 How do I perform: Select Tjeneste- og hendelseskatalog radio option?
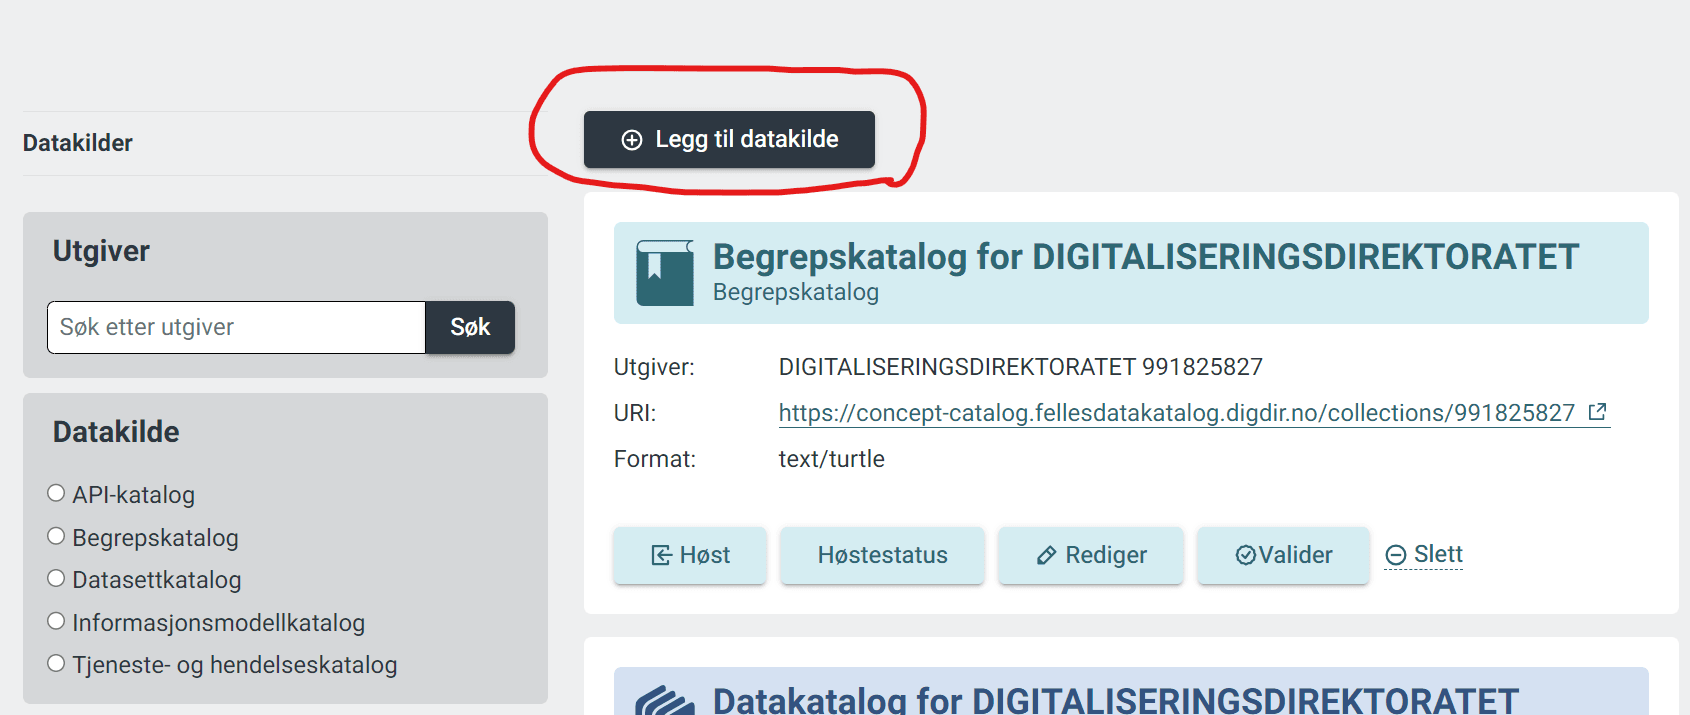point(56,663)
